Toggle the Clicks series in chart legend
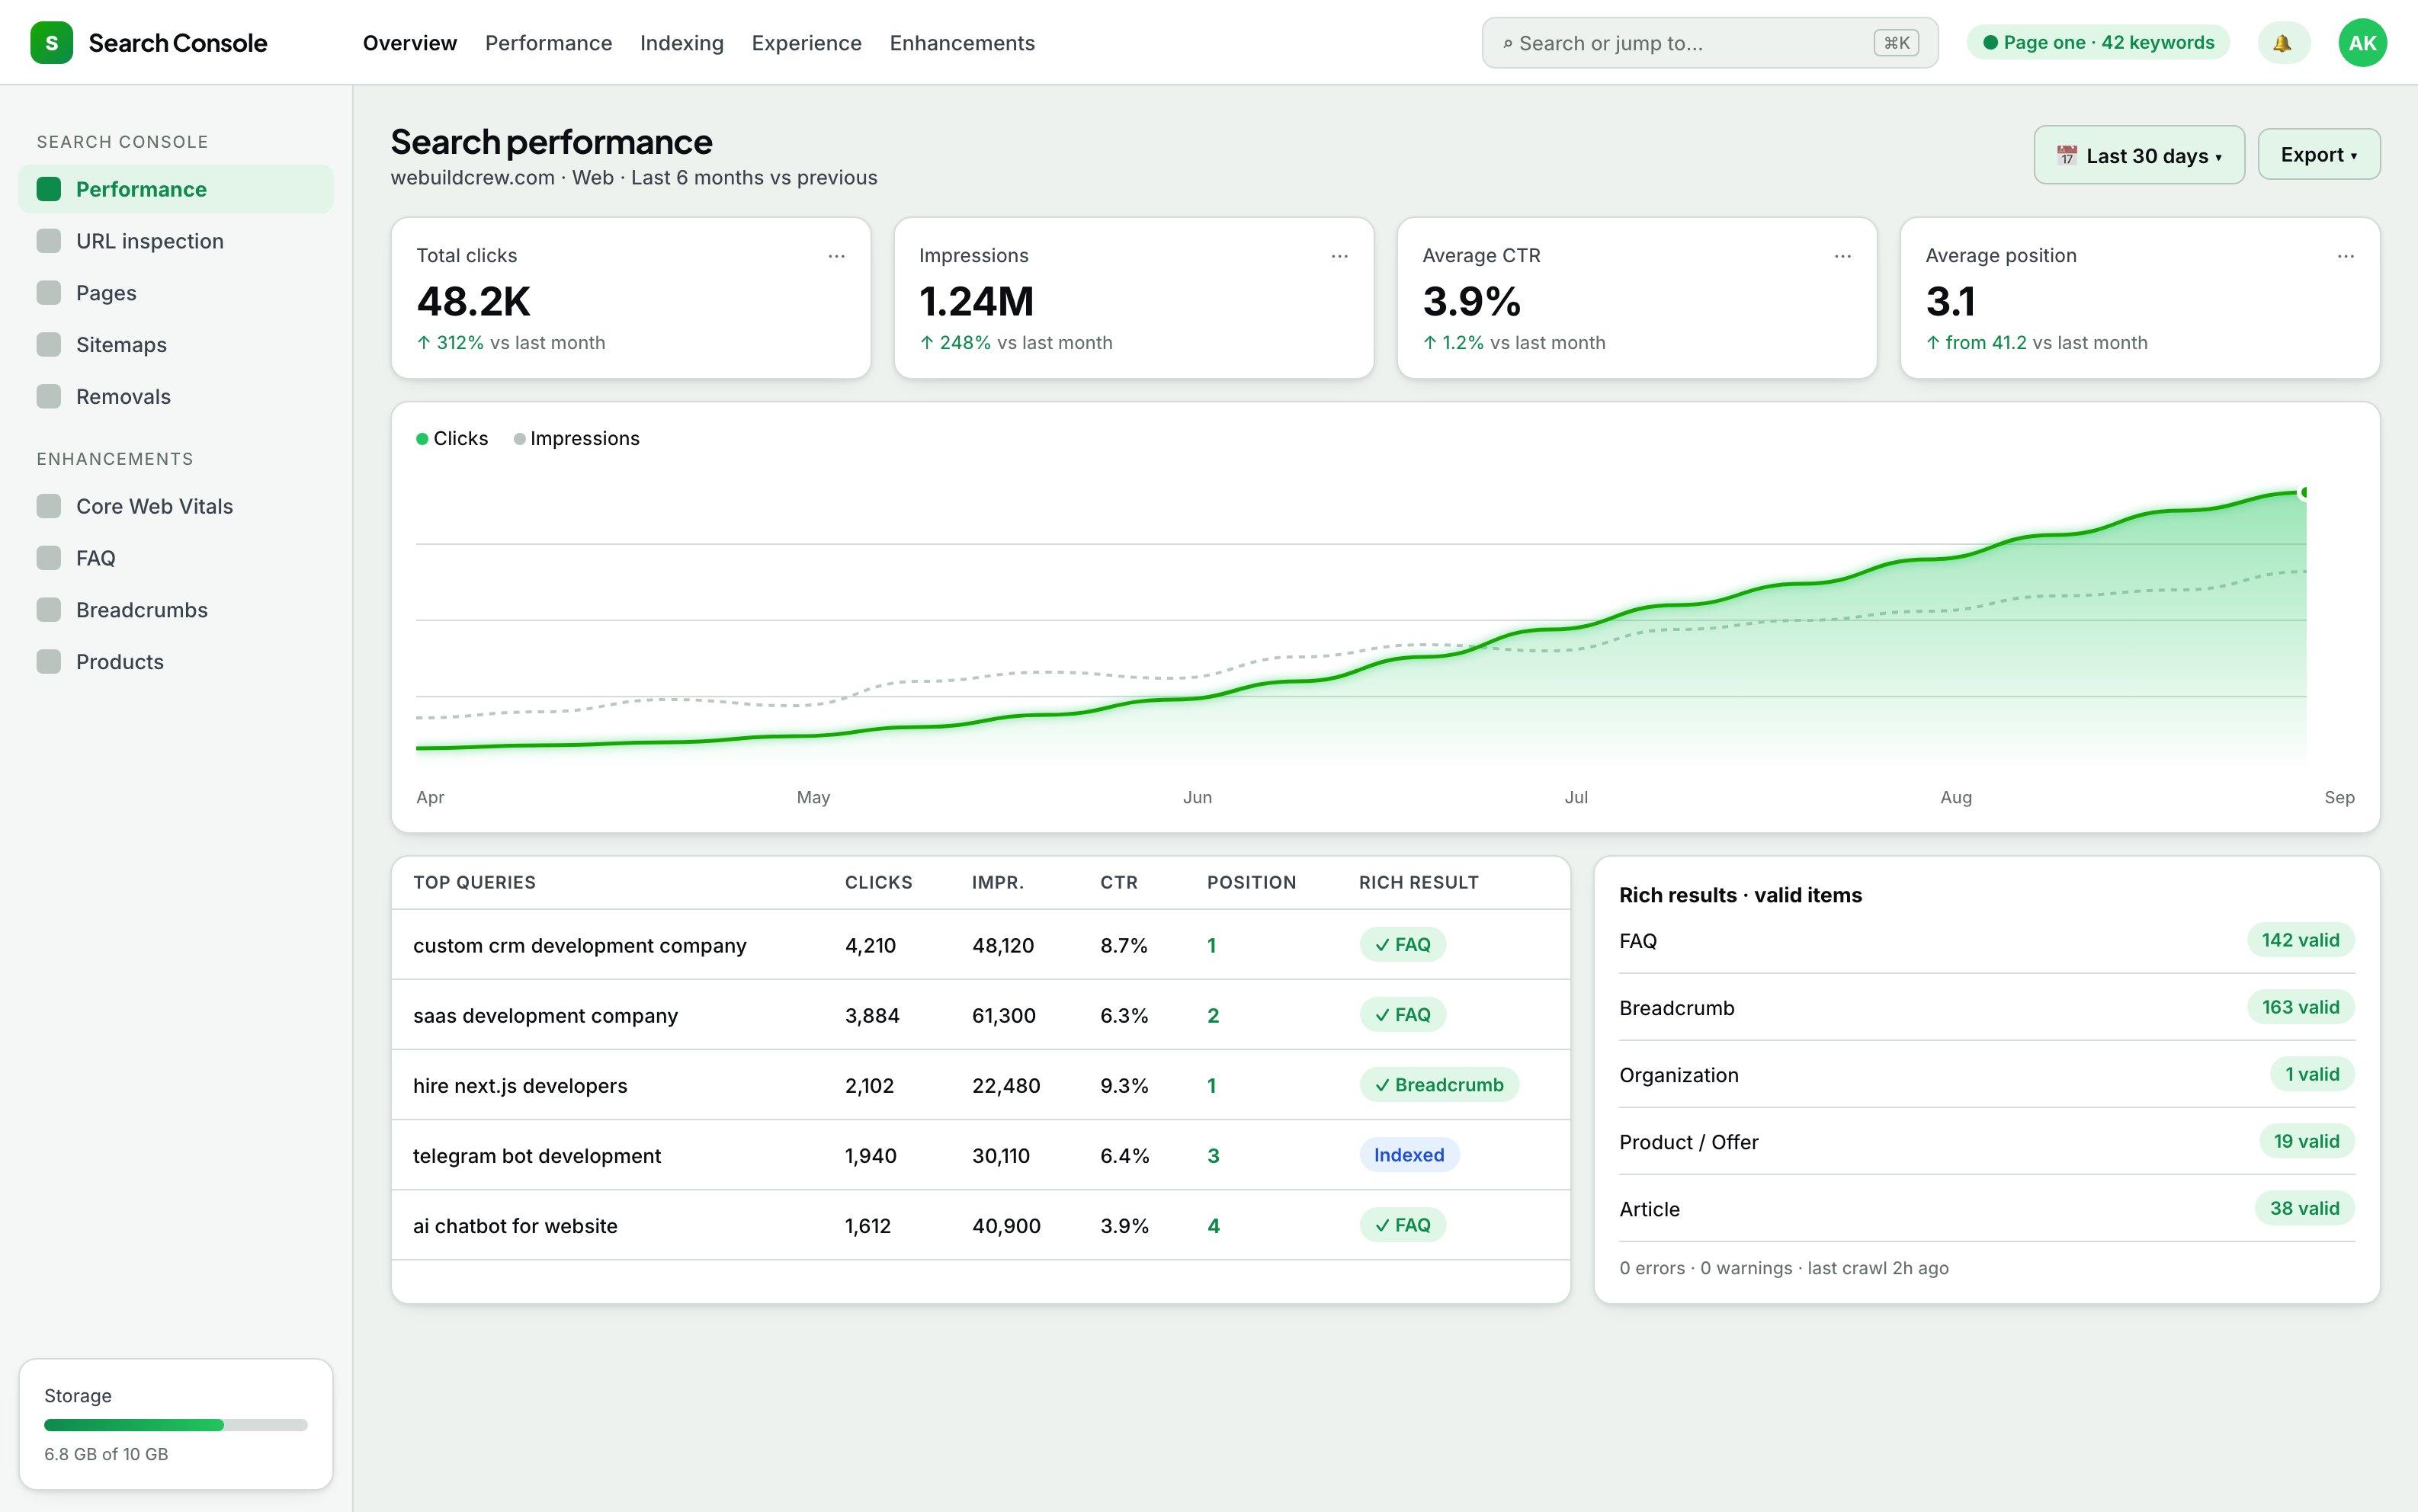This screenshot has height=1512, width=2418. (x=452, y=439)
